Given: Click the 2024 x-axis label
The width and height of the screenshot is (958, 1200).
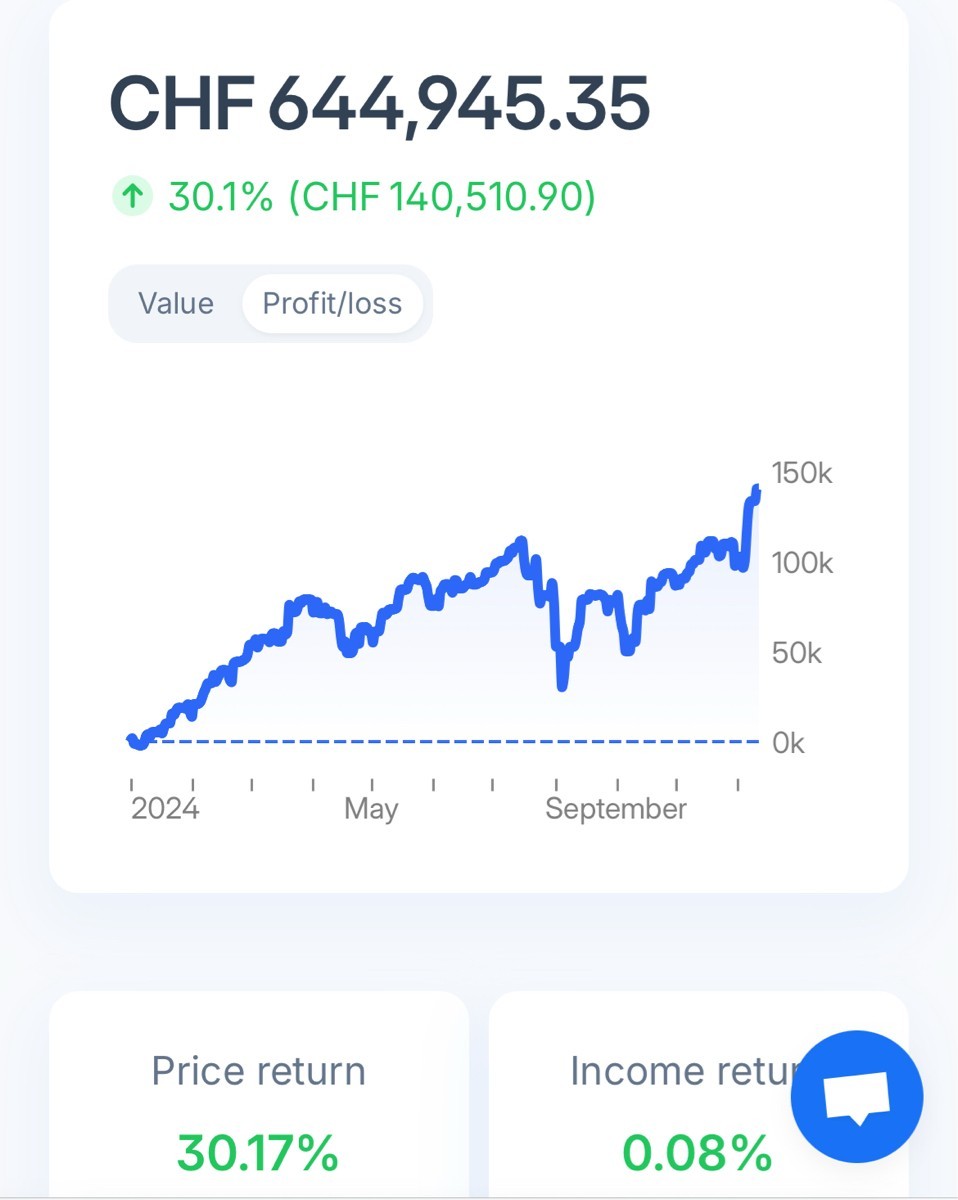Looking at the screenshot, I should [165, 808].
